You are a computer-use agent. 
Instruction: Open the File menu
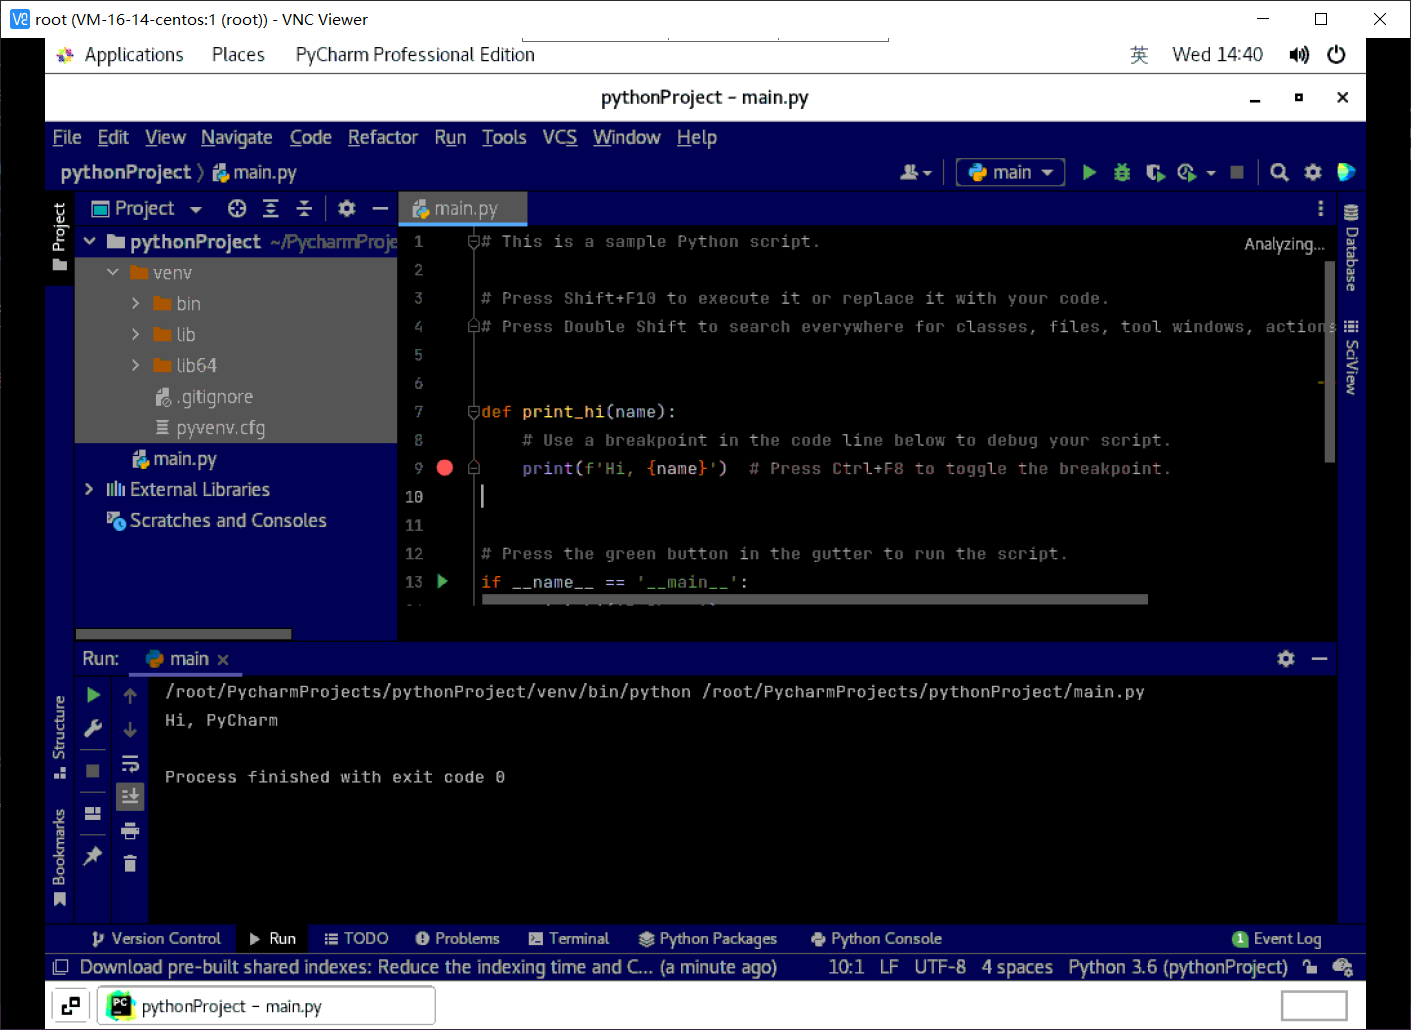(67, 137)
